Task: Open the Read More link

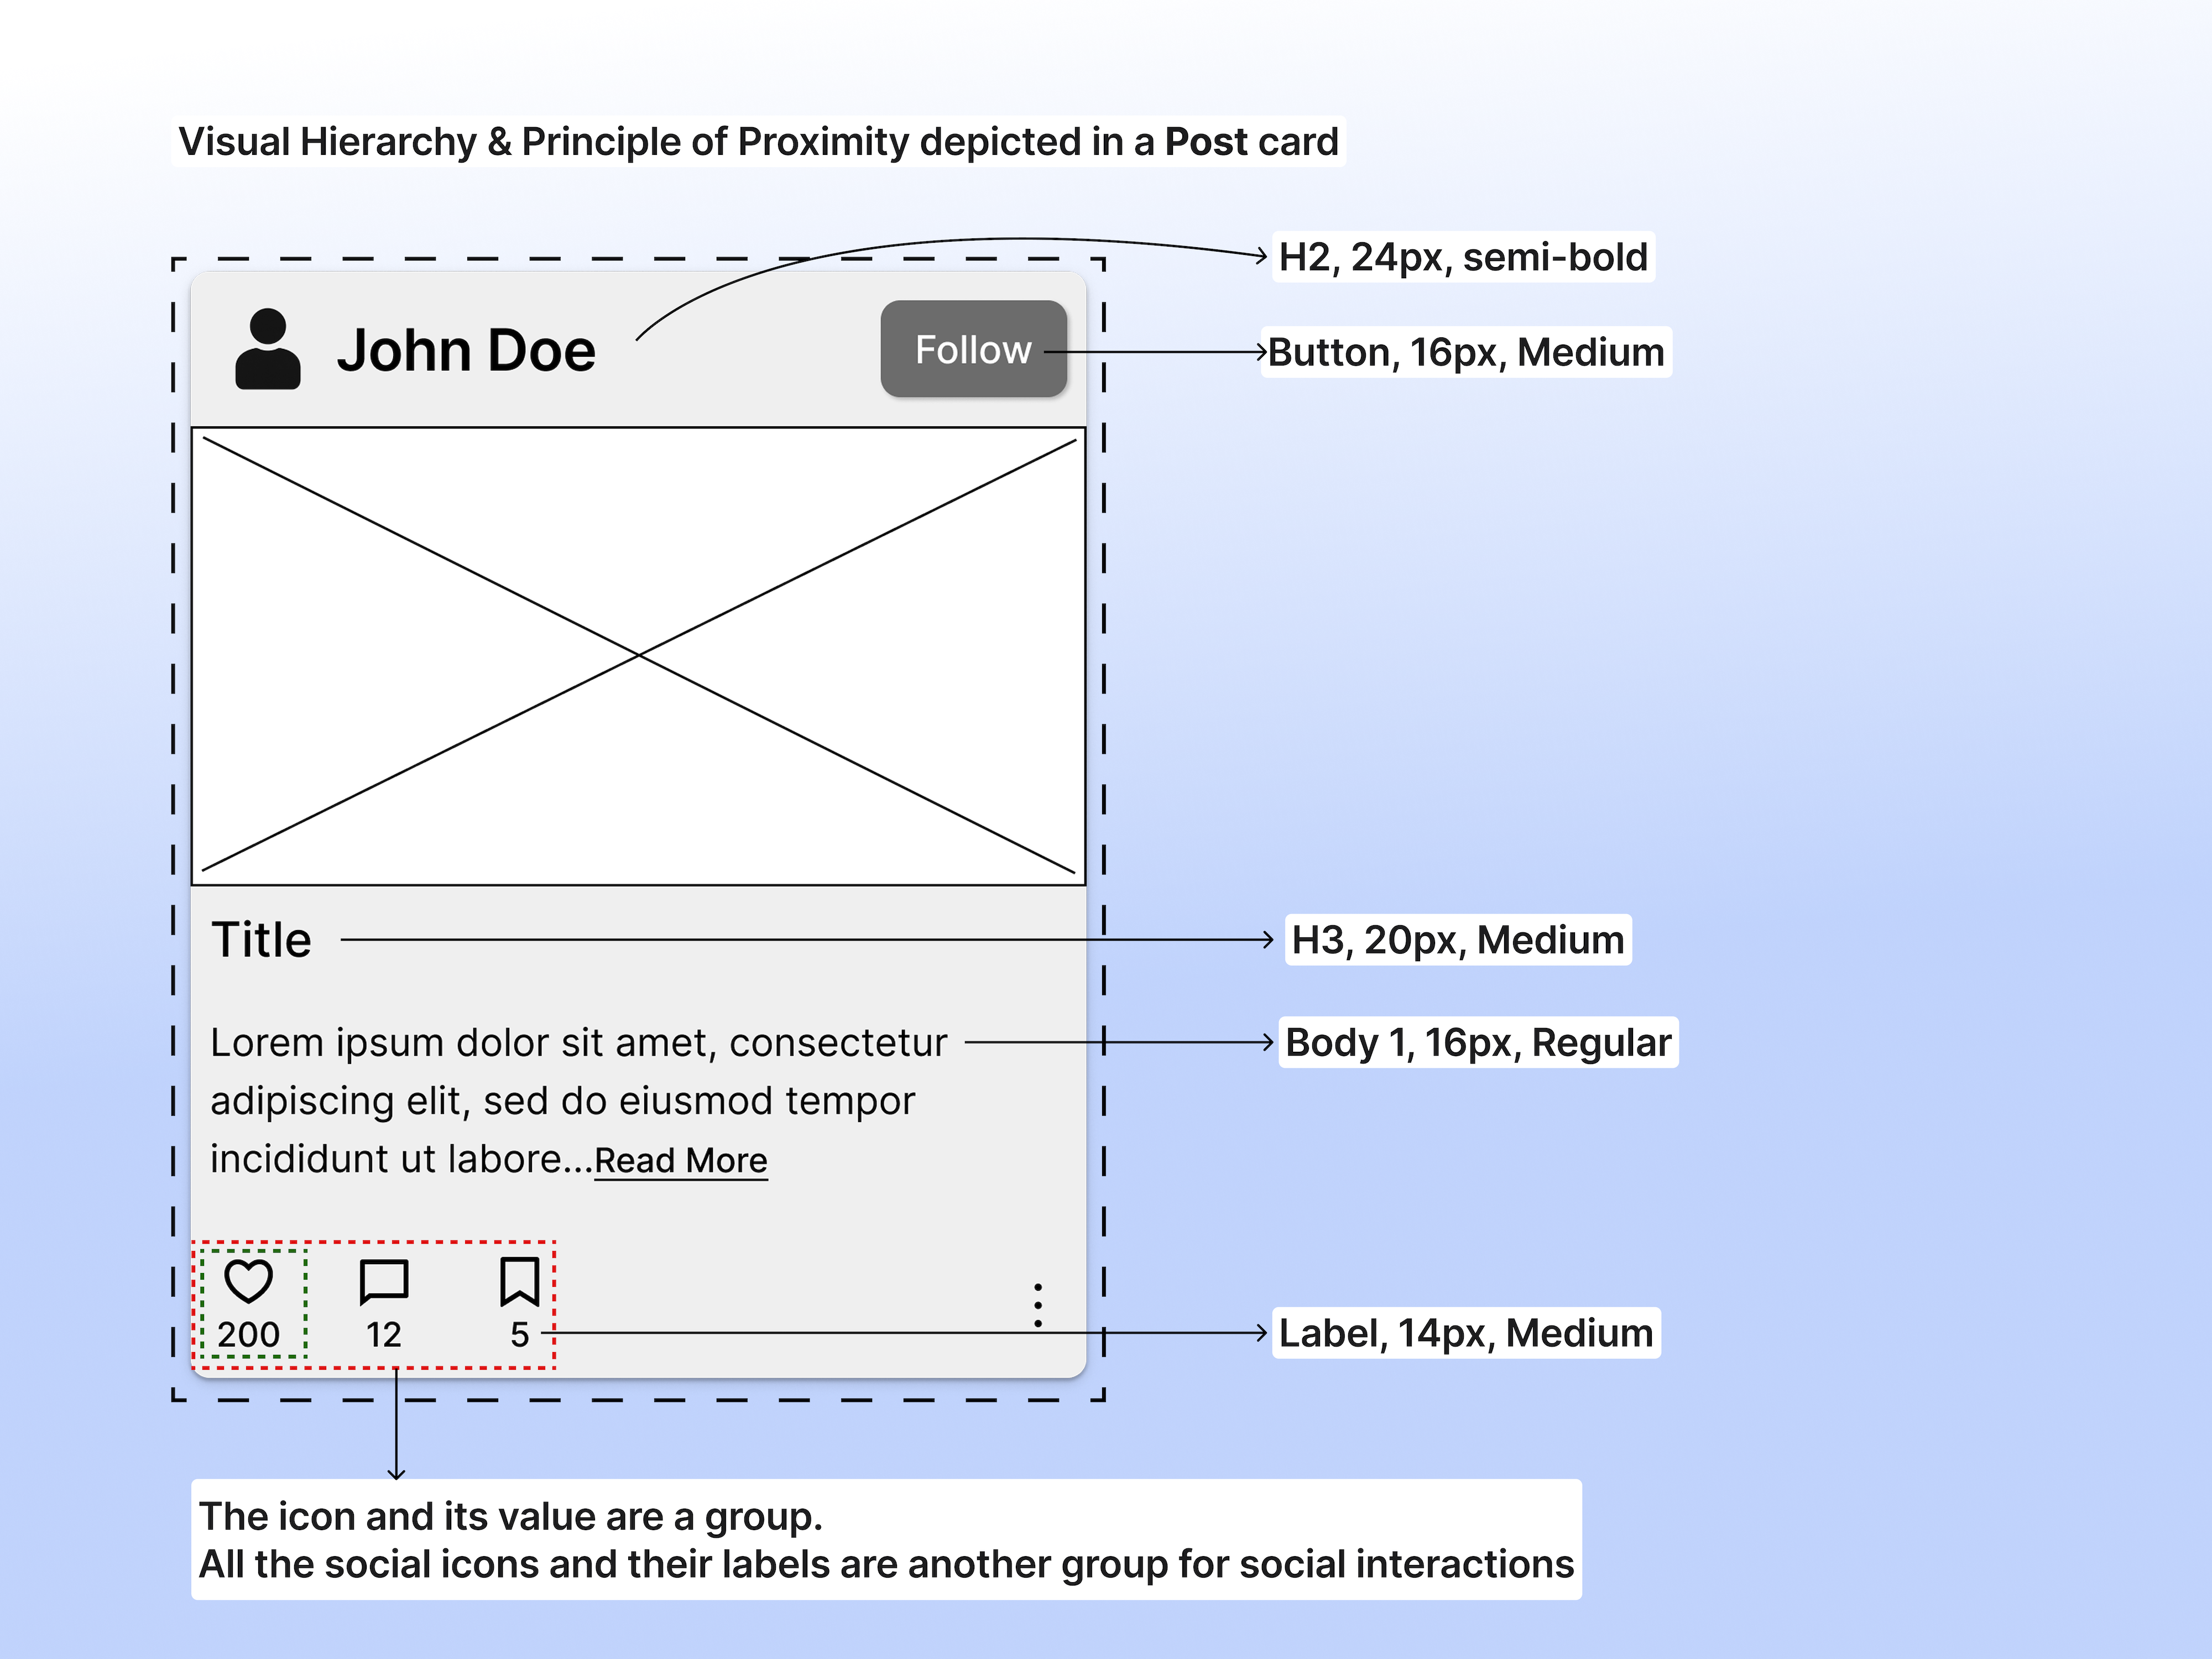Action: [x=680, y=1160]
